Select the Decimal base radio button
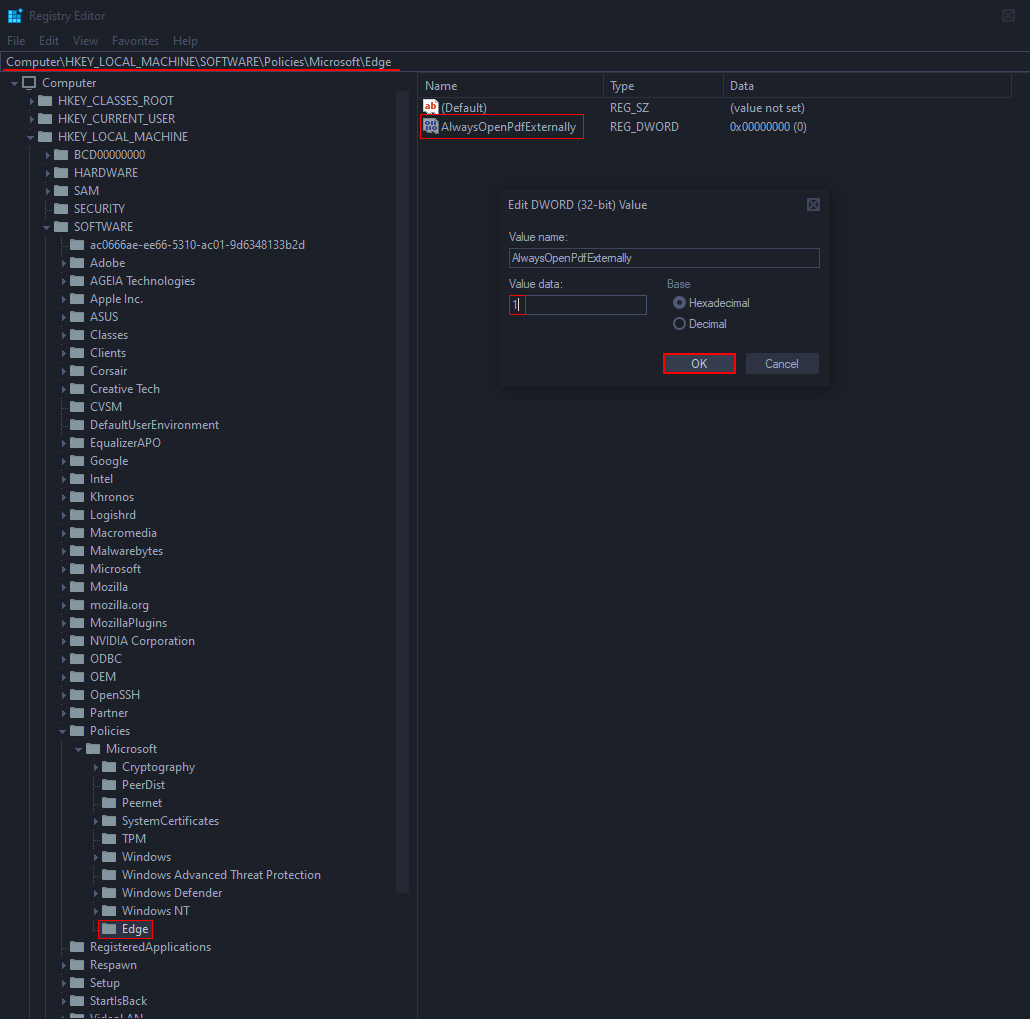Viewport: 1030px width, 1019px height. coord(679,324)
